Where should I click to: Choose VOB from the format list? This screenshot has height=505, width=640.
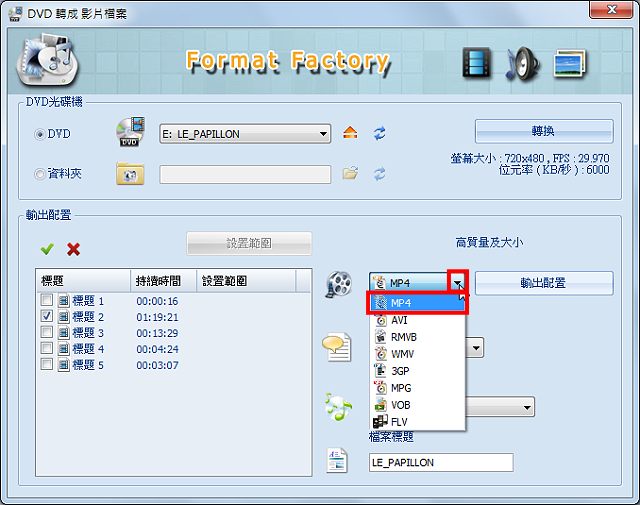pos(417,405)
